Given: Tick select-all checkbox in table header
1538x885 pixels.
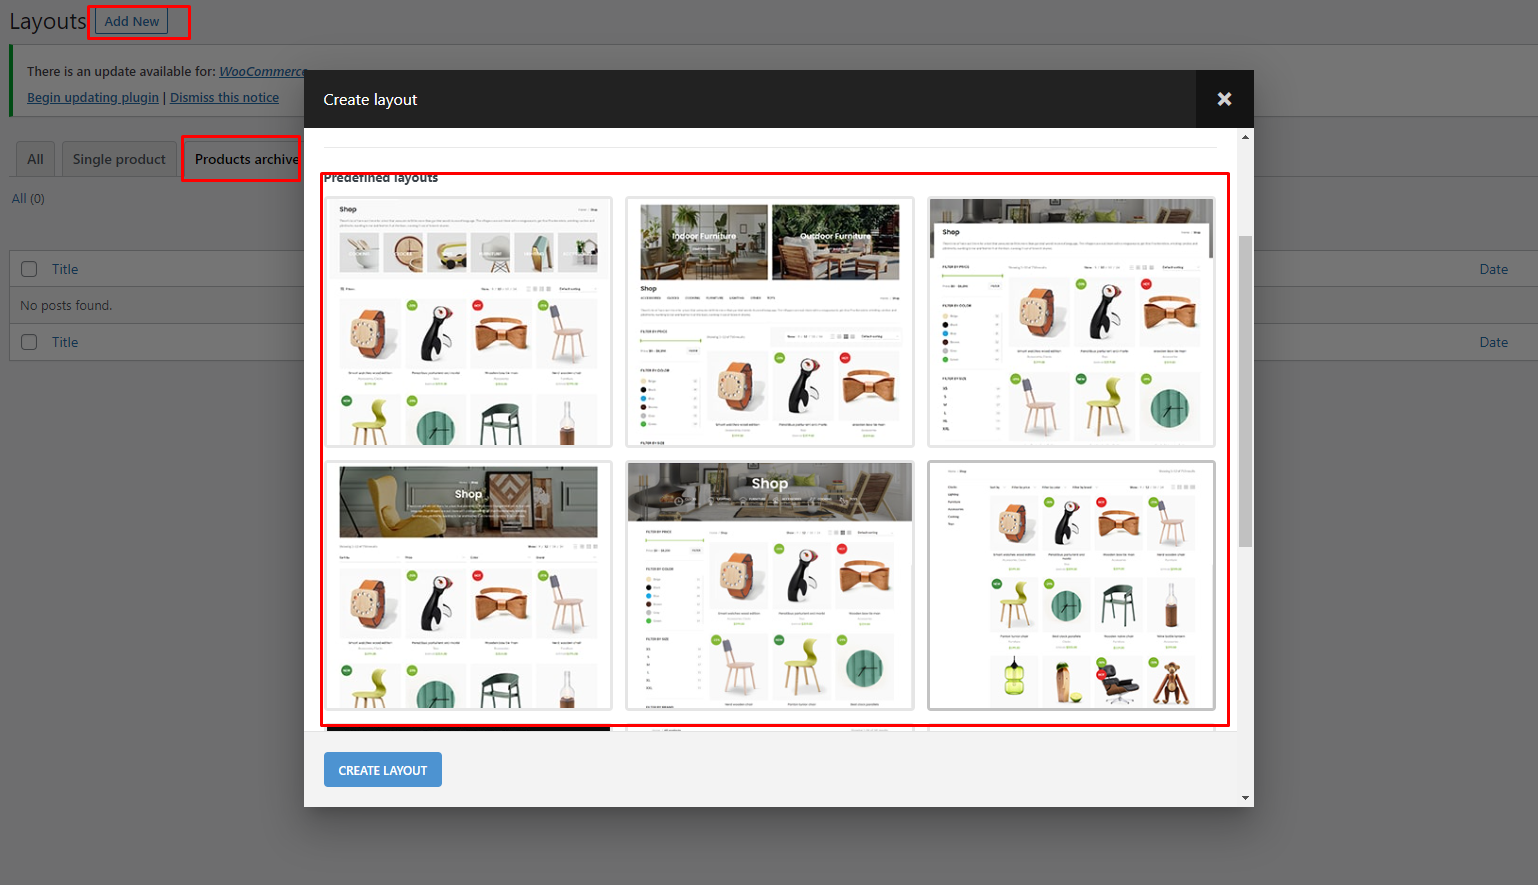Looking at the screenshot, I should tap(29, 269).
